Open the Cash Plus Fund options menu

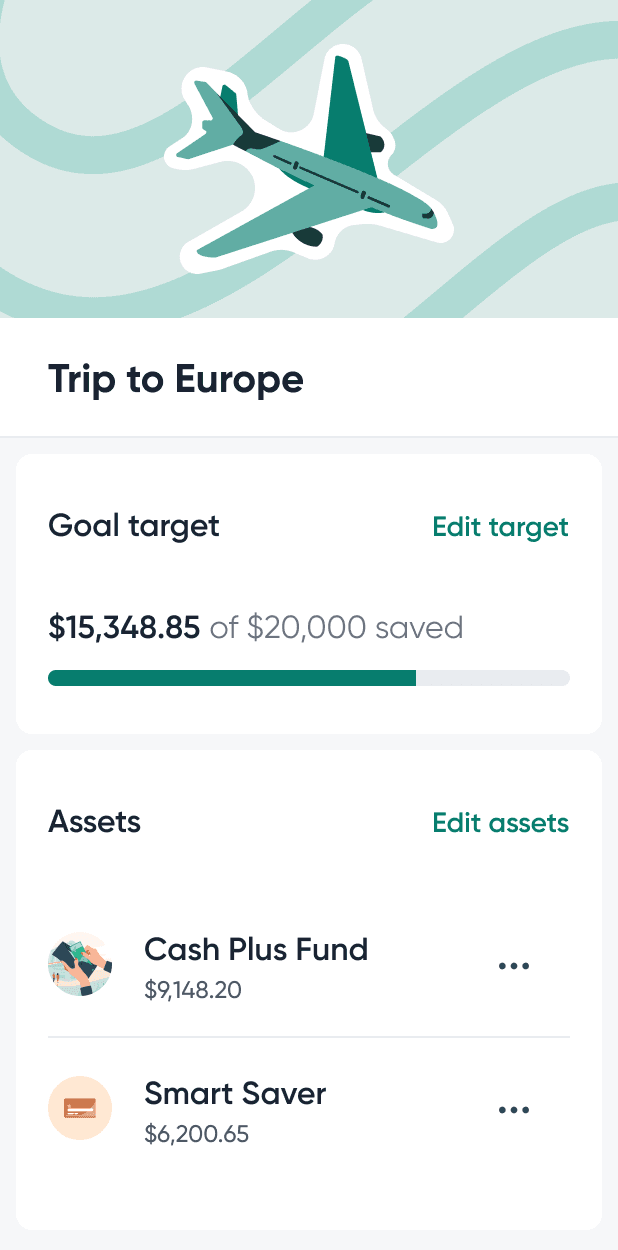tap(513, 966)
